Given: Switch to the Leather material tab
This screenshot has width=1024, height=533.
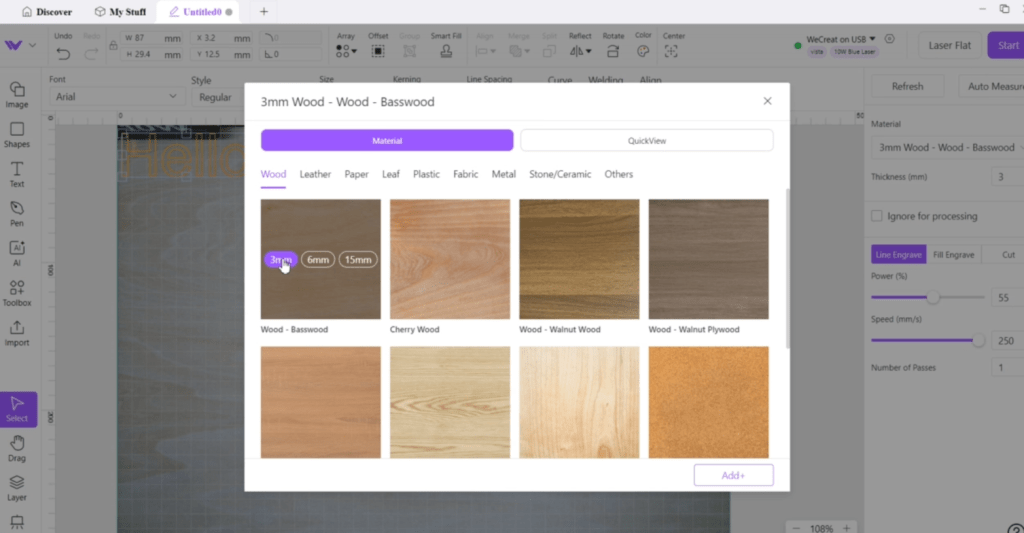Looking at the screenshot, I should [x=315, y=174].
